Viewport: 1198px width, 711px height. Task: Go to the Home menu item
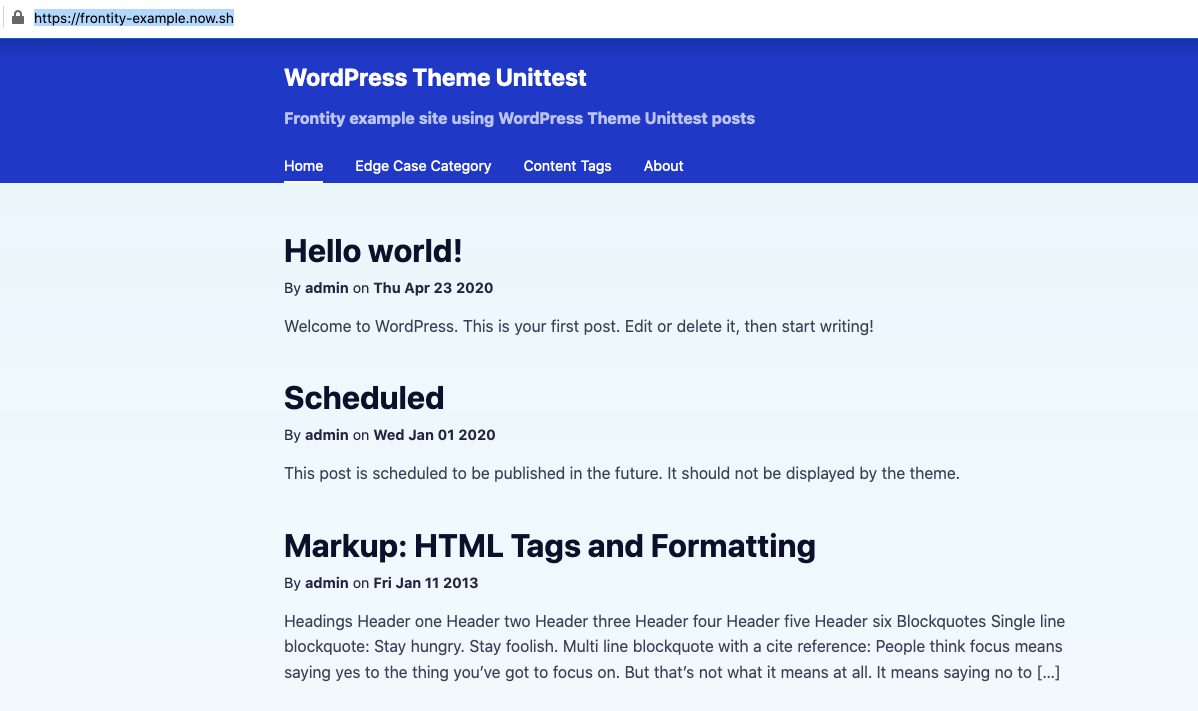(303, 166)
